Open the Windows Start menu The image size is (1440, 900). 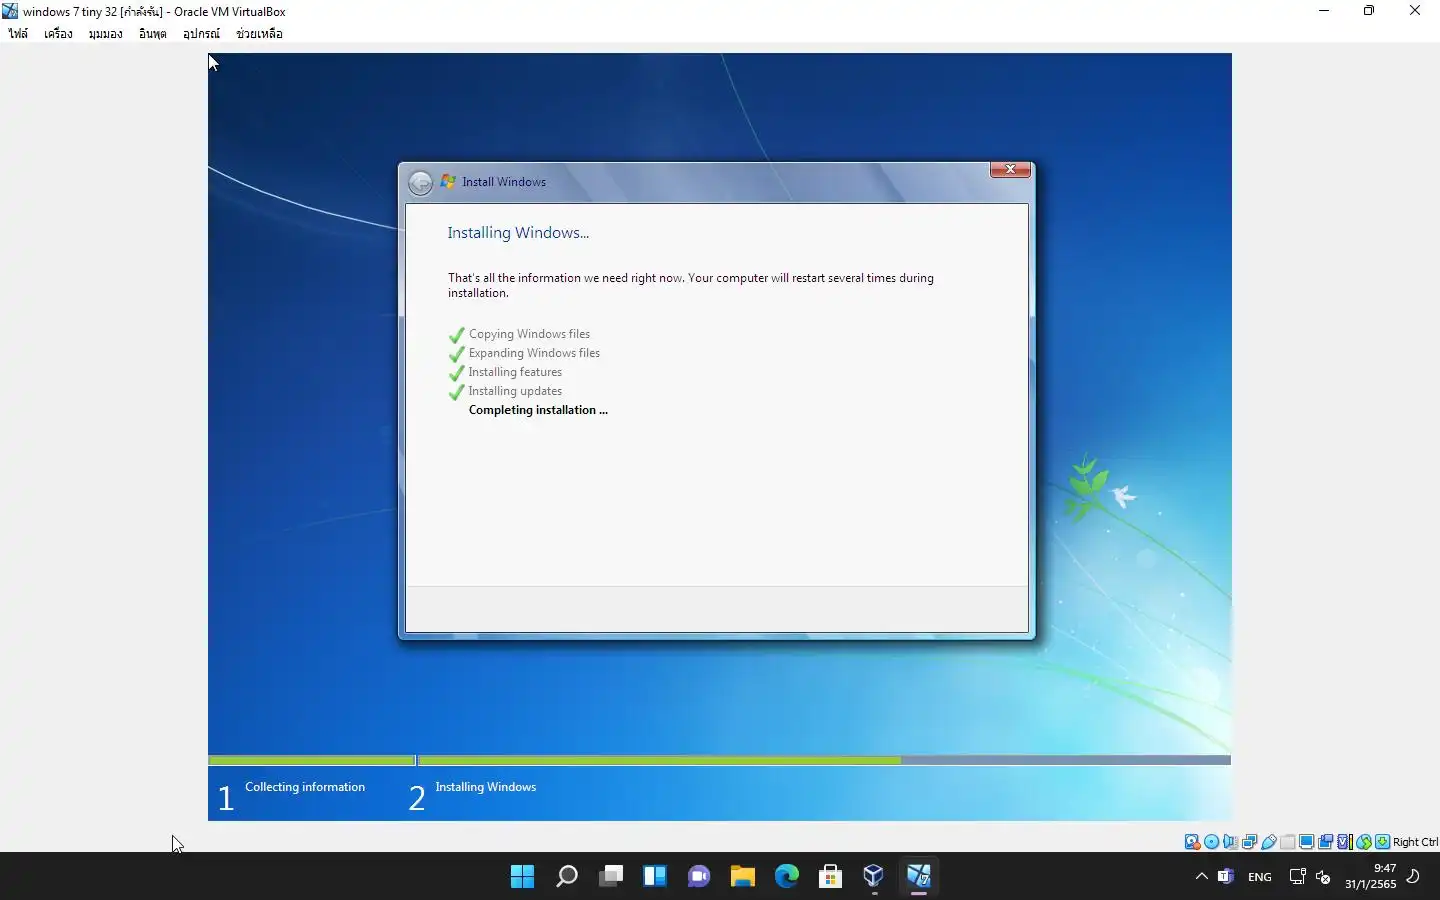click(522, 877)
